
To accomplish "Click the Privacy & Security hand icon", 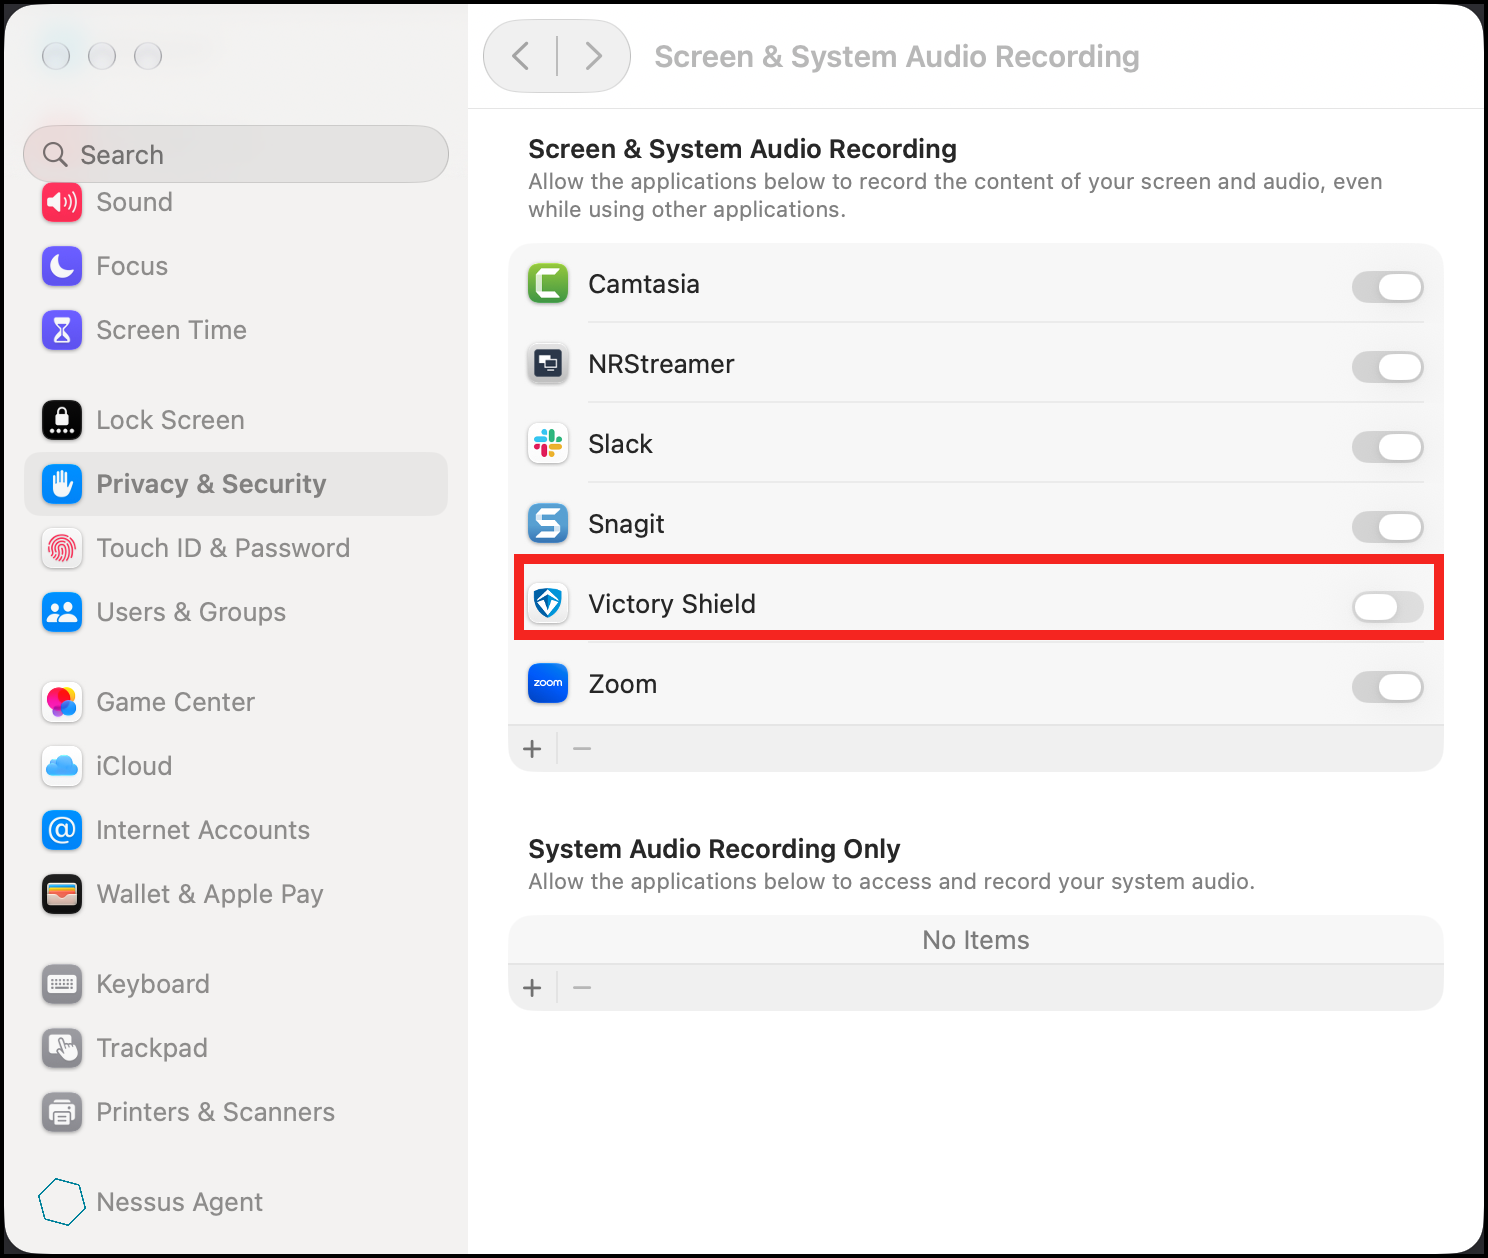I will pyautogui.click(x=62, y=484).
